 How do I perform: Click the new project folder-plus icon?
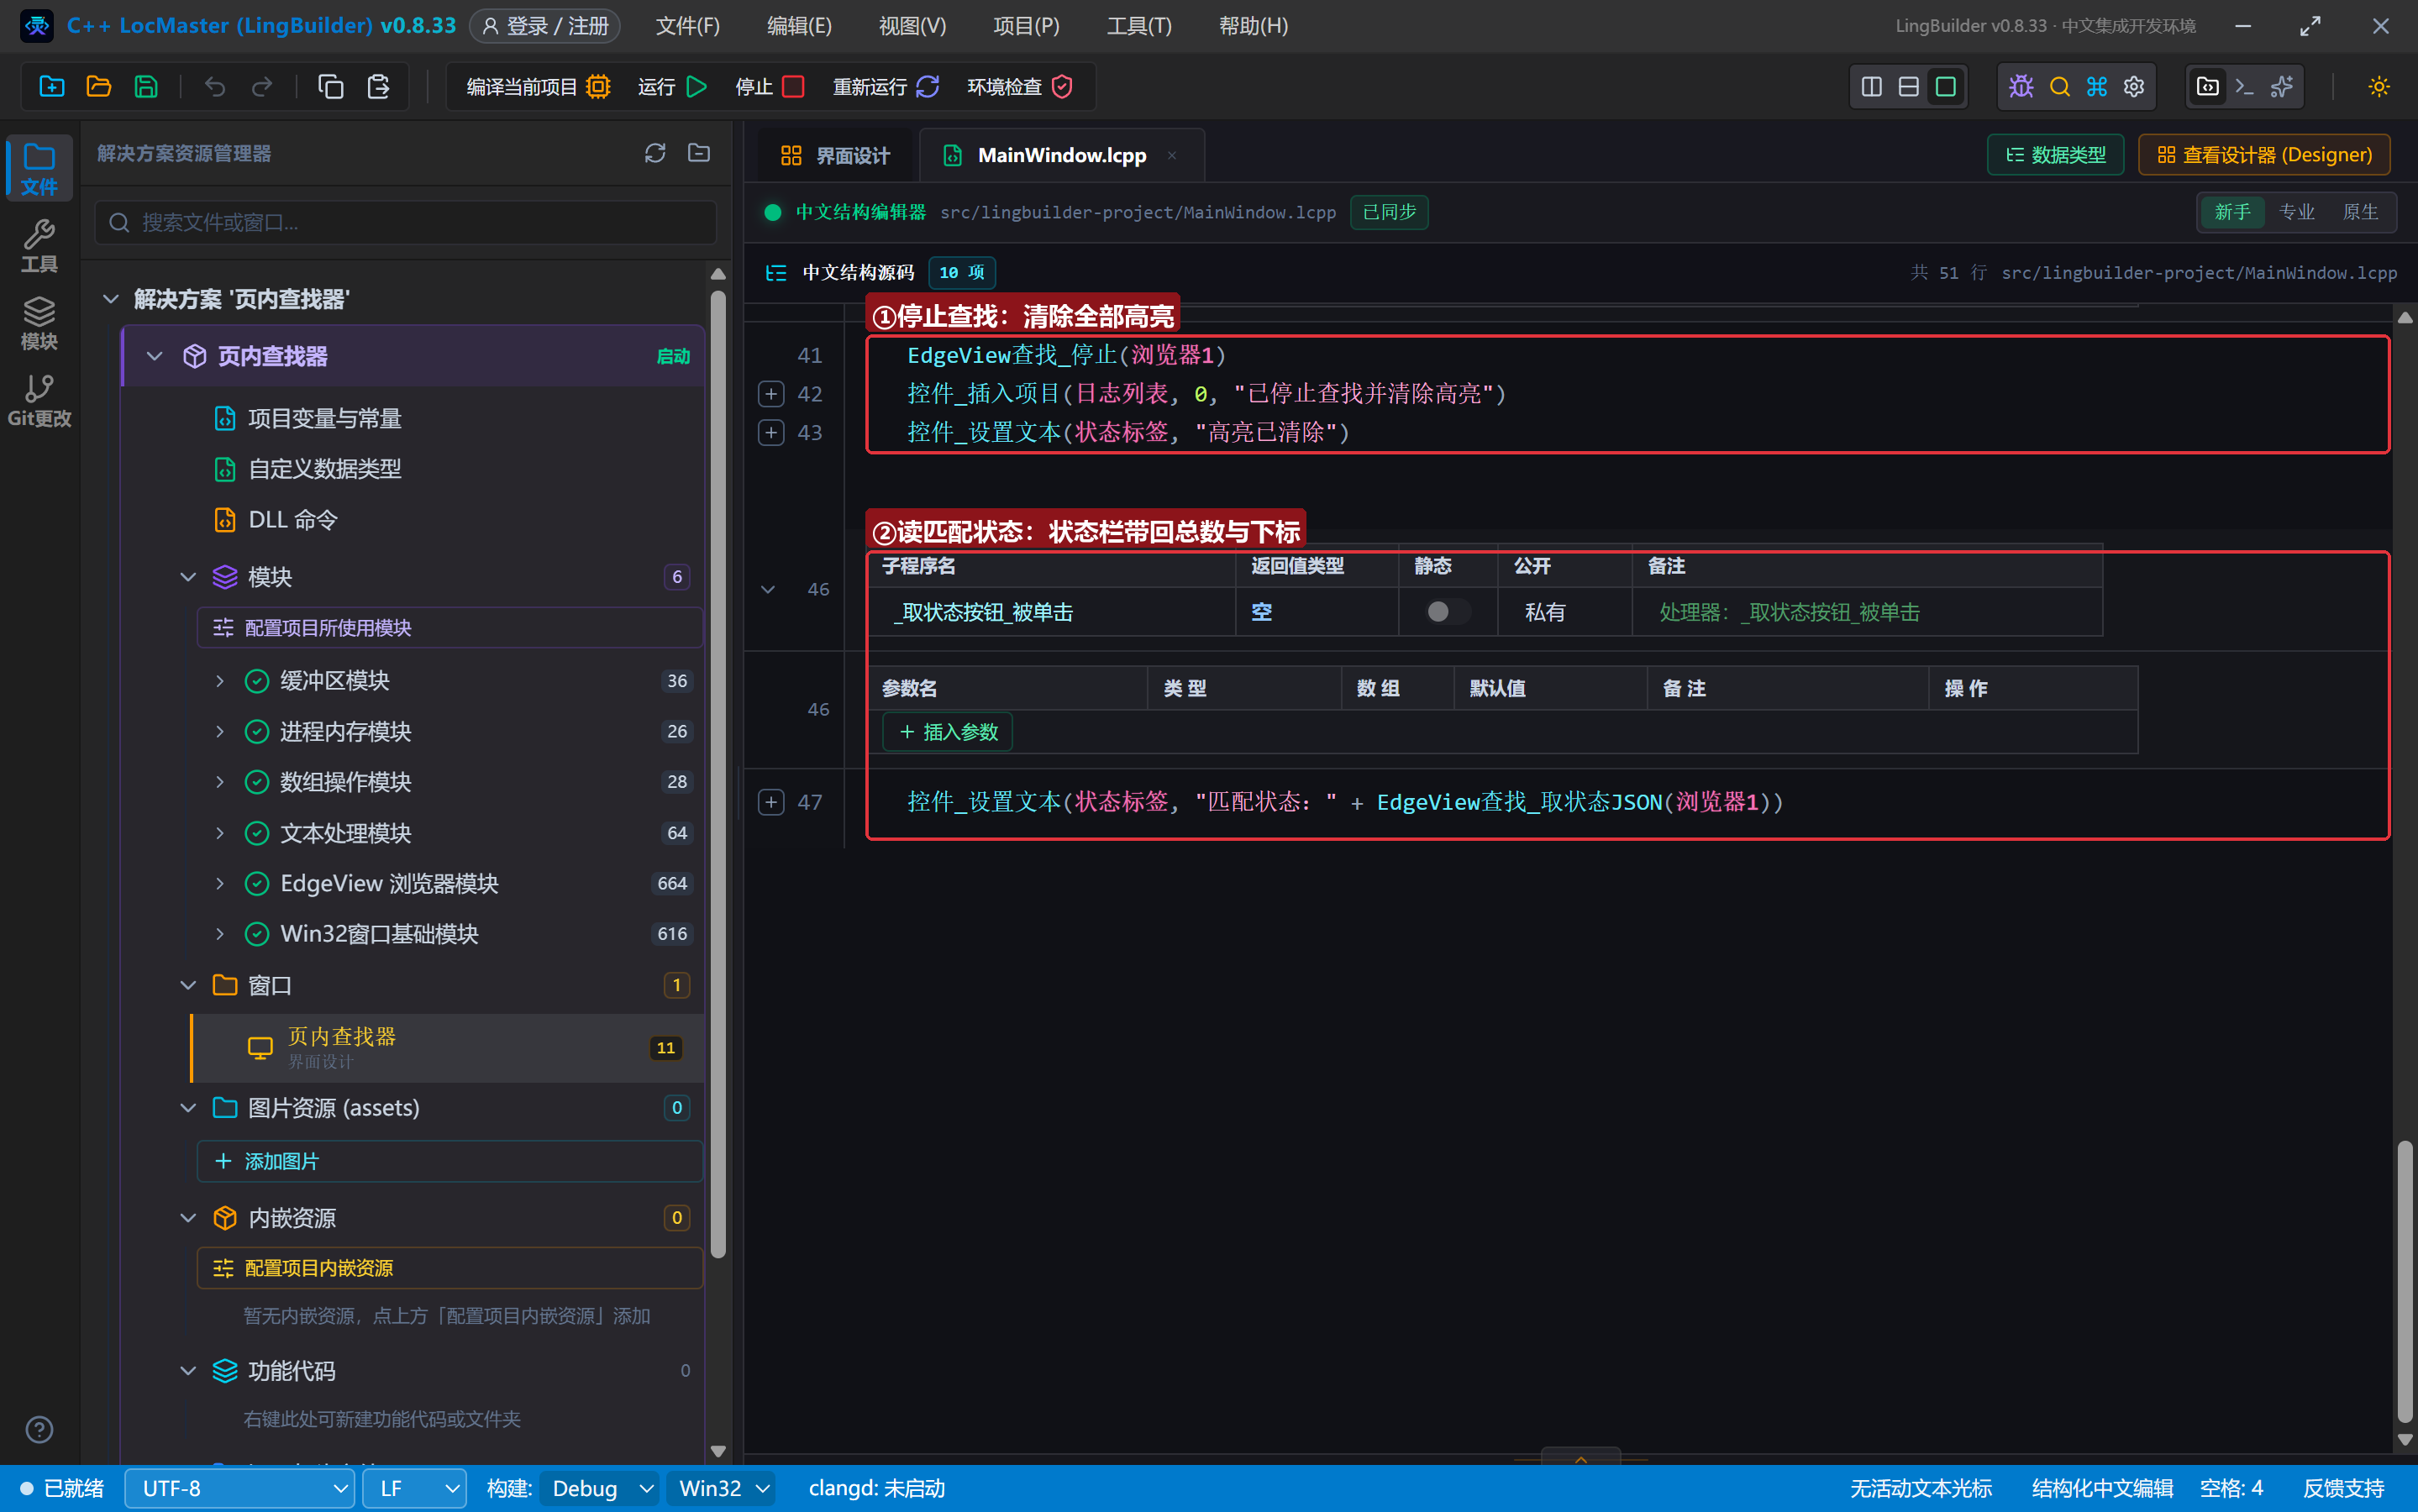click(52, 87)
